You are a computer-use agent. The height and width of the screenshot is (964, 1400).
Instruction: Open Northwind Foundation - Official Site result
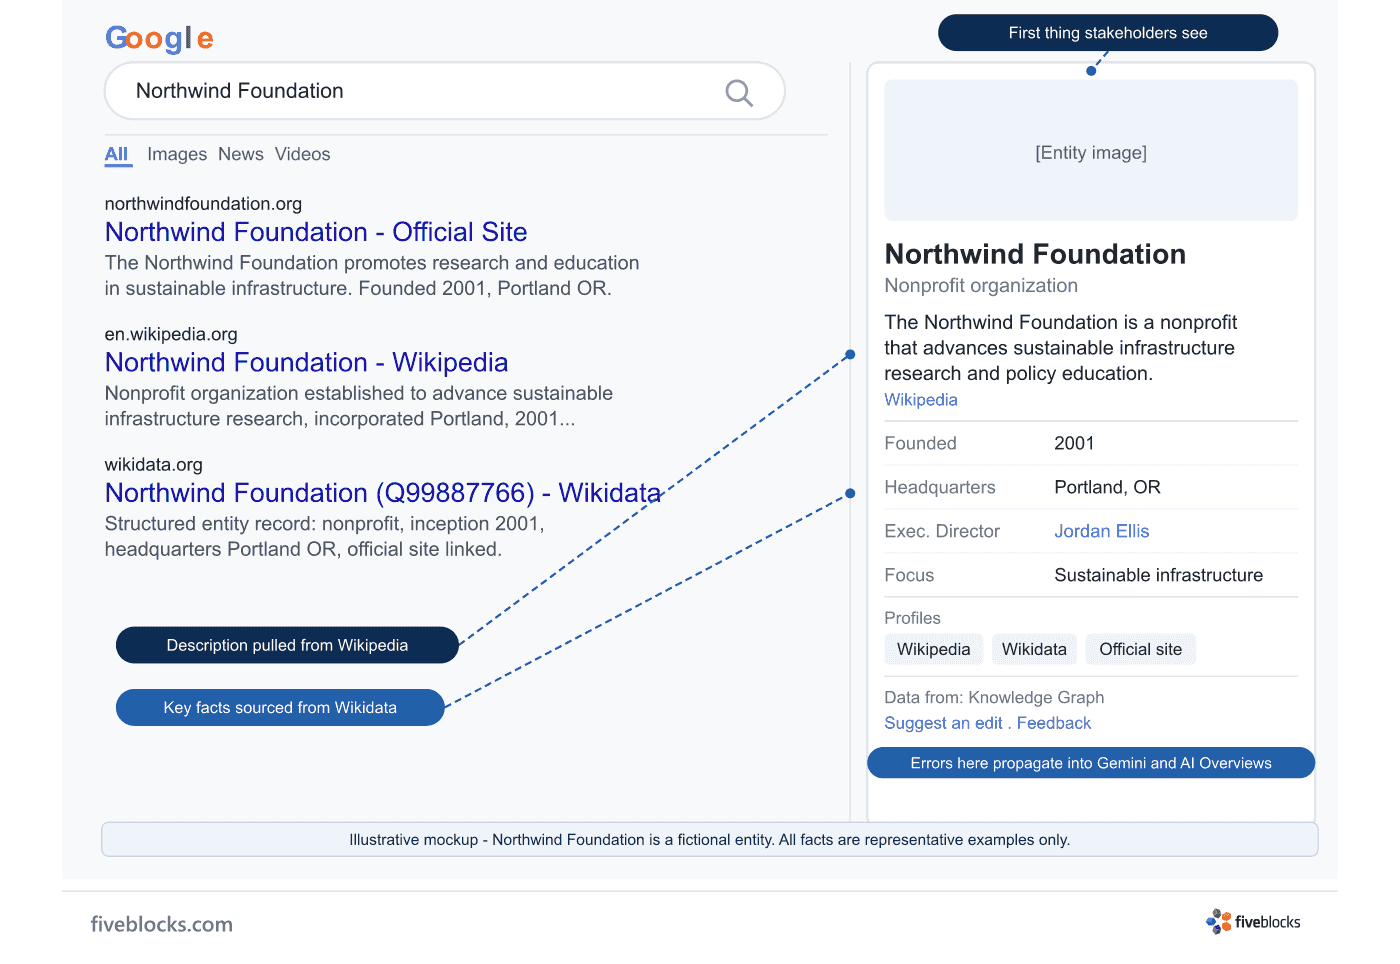point(316,232)
